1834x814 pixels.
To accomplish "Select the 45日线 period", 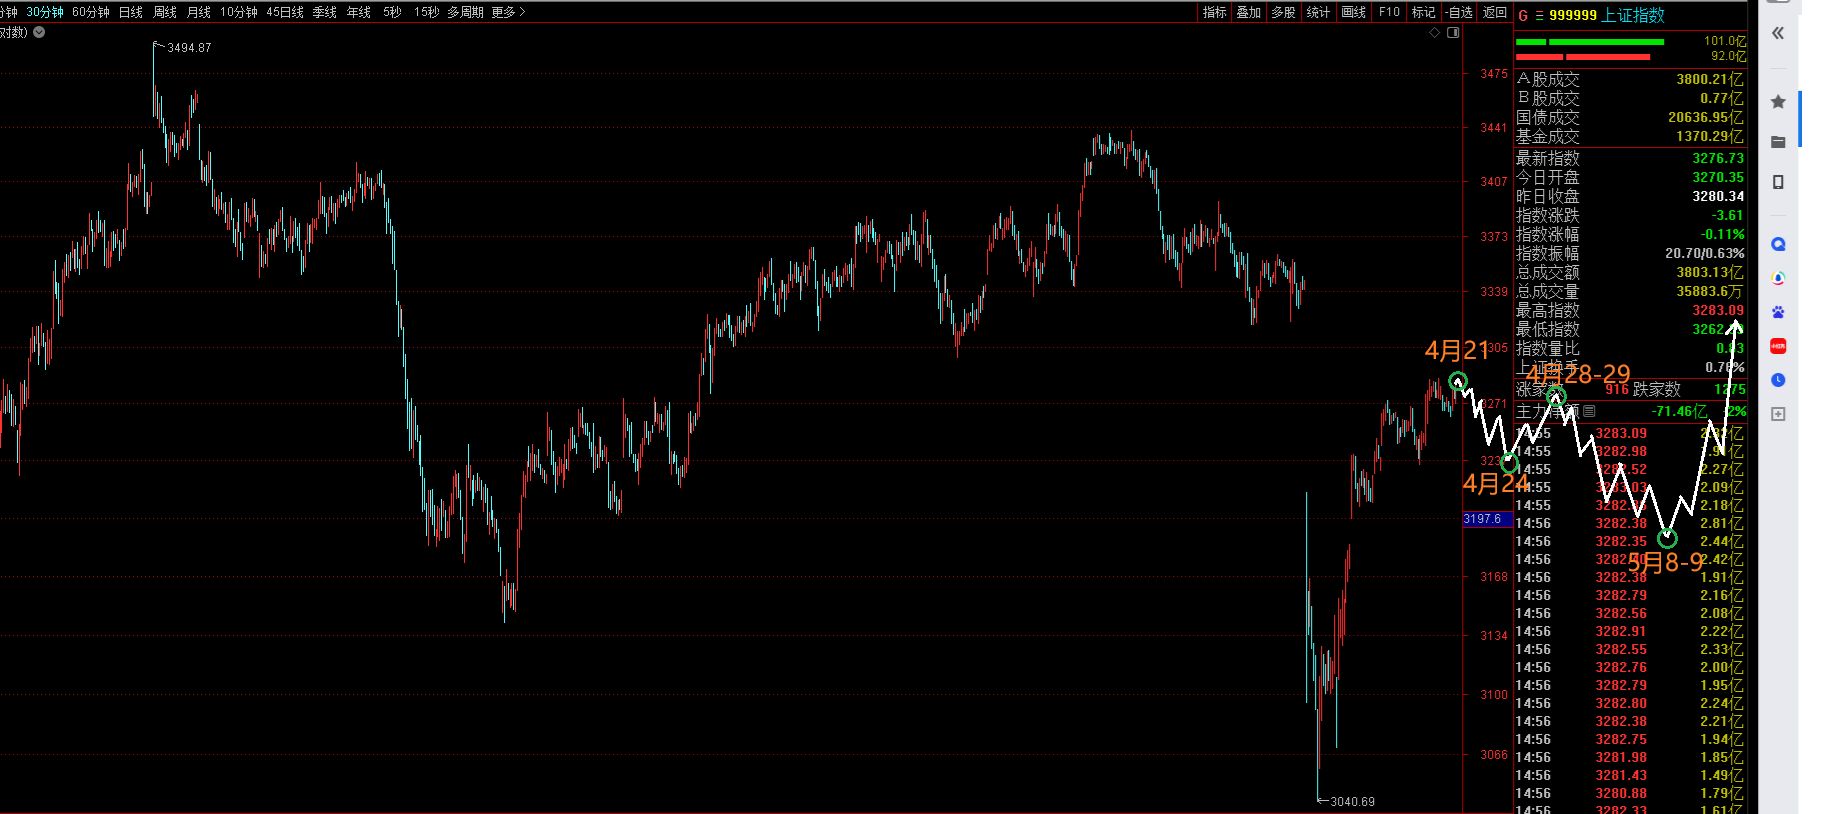I will tap(285, 12).
